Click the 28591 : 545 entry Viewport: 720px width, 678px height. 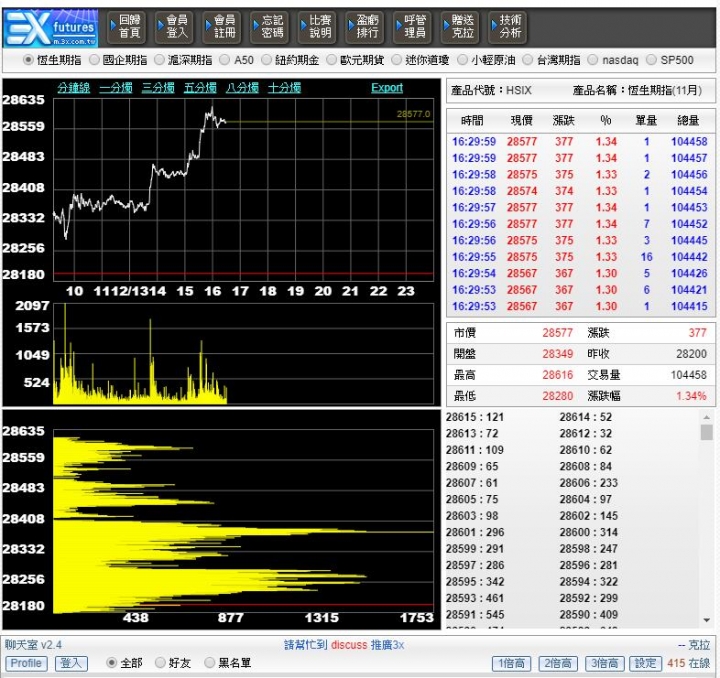(475, 615)
